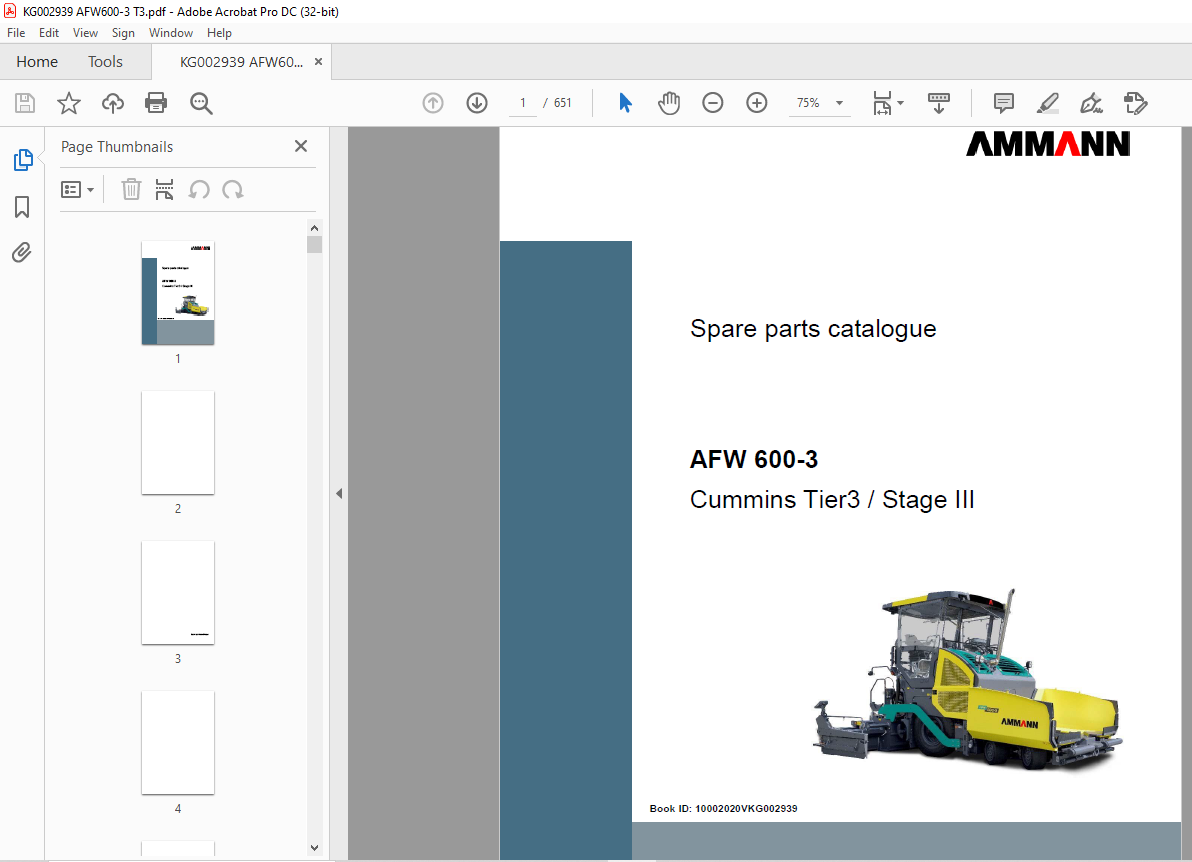Click the Book ID 10002020VKG002939 text
1192x862 pixels.
[x=723, y=809]
